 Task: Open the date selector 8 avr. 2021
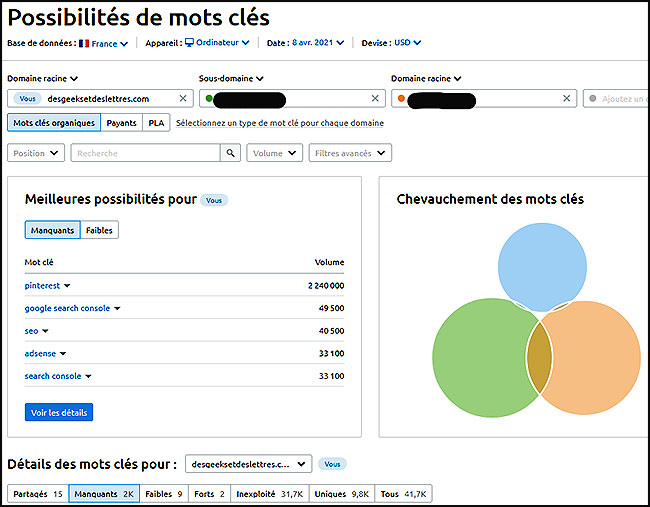(318, 43)
